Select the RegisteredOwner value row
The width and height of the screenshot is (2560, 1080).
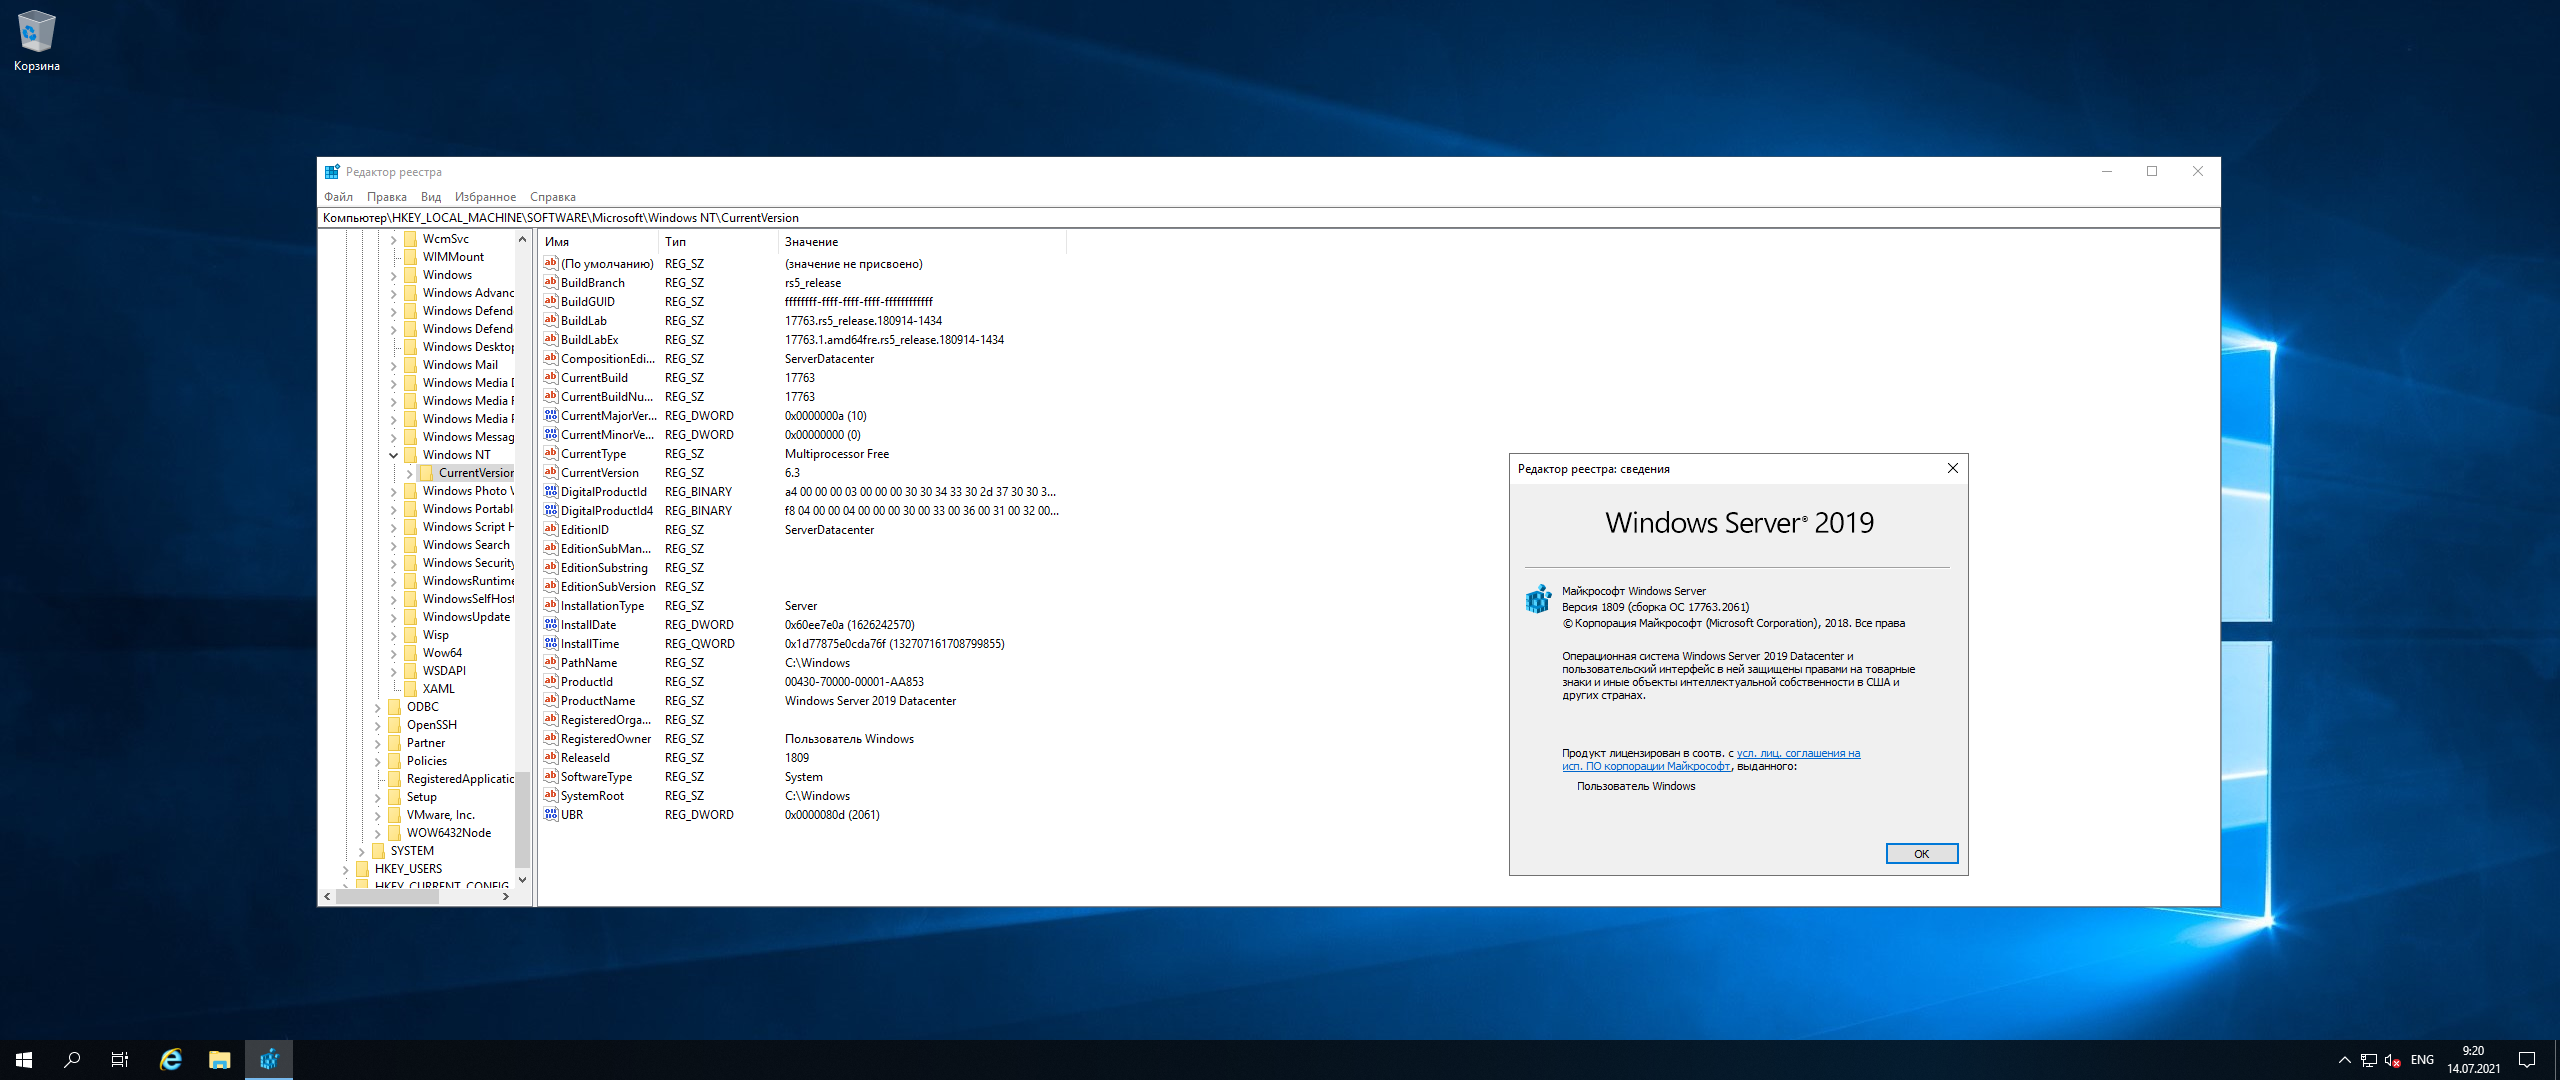tap(803, 739)
